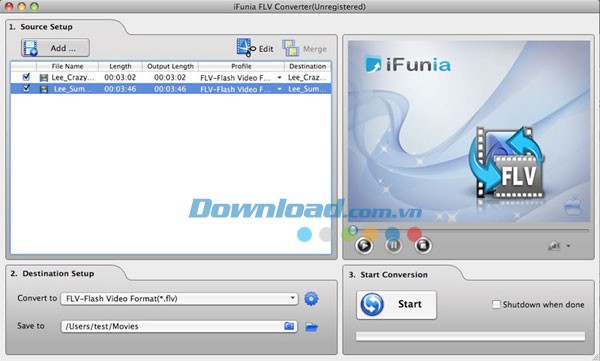This screenshot has height=361, width=600.
Task: Click the green zoom window button
Action: tap(34, 6)
